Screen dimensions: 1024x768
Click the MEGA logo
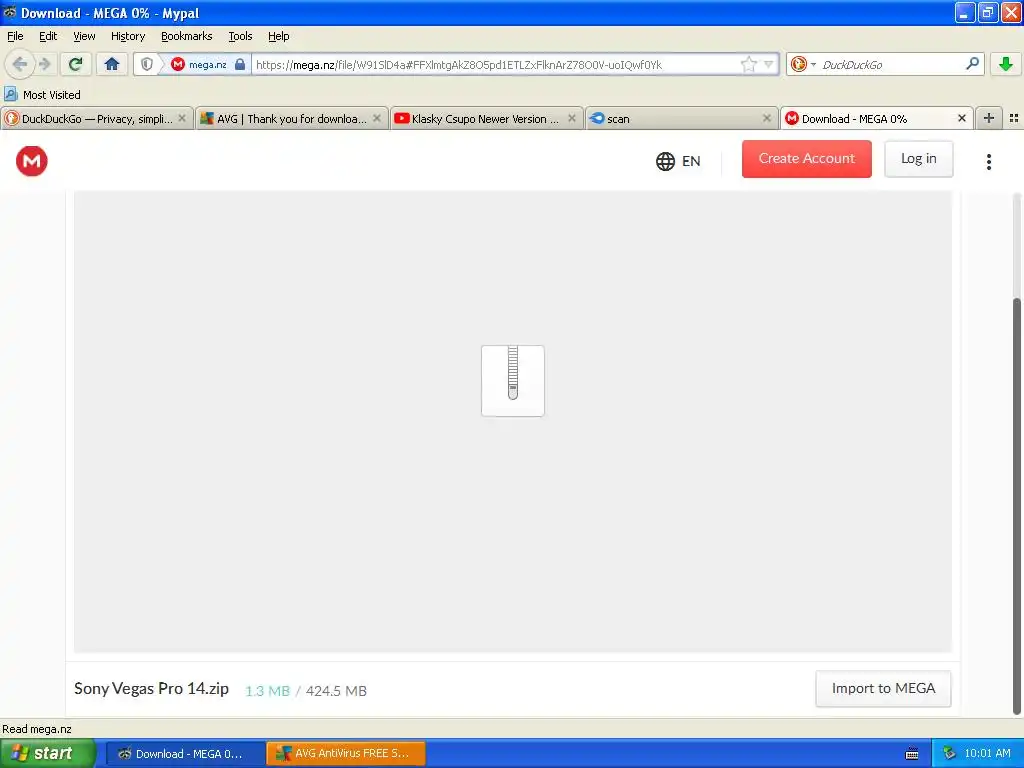31,161
